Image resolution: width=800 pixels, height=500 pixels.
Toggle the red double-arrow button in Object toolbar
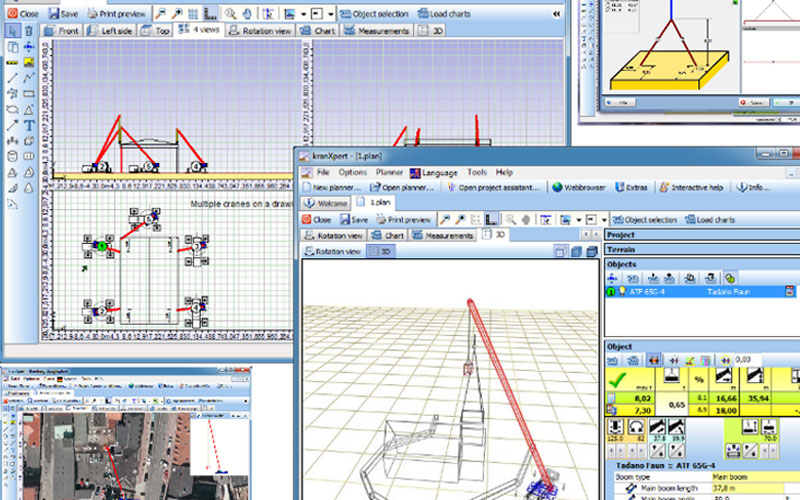(x=654, y=360)
